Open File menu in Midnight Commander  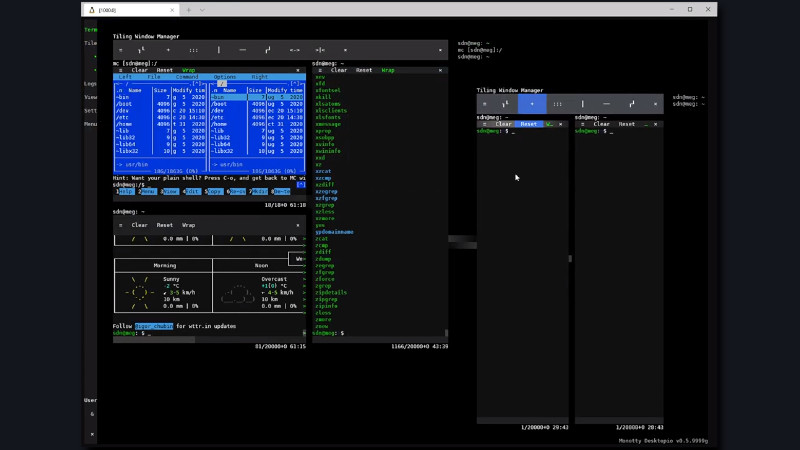pyautogui.click(x=154, y=77)
